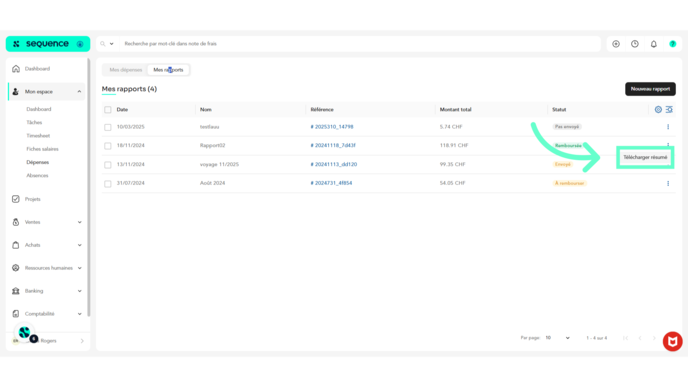Screen dimensions: 688x387
Task: Open the three-dot menu for Août 2024
Action: coord(668,183)
